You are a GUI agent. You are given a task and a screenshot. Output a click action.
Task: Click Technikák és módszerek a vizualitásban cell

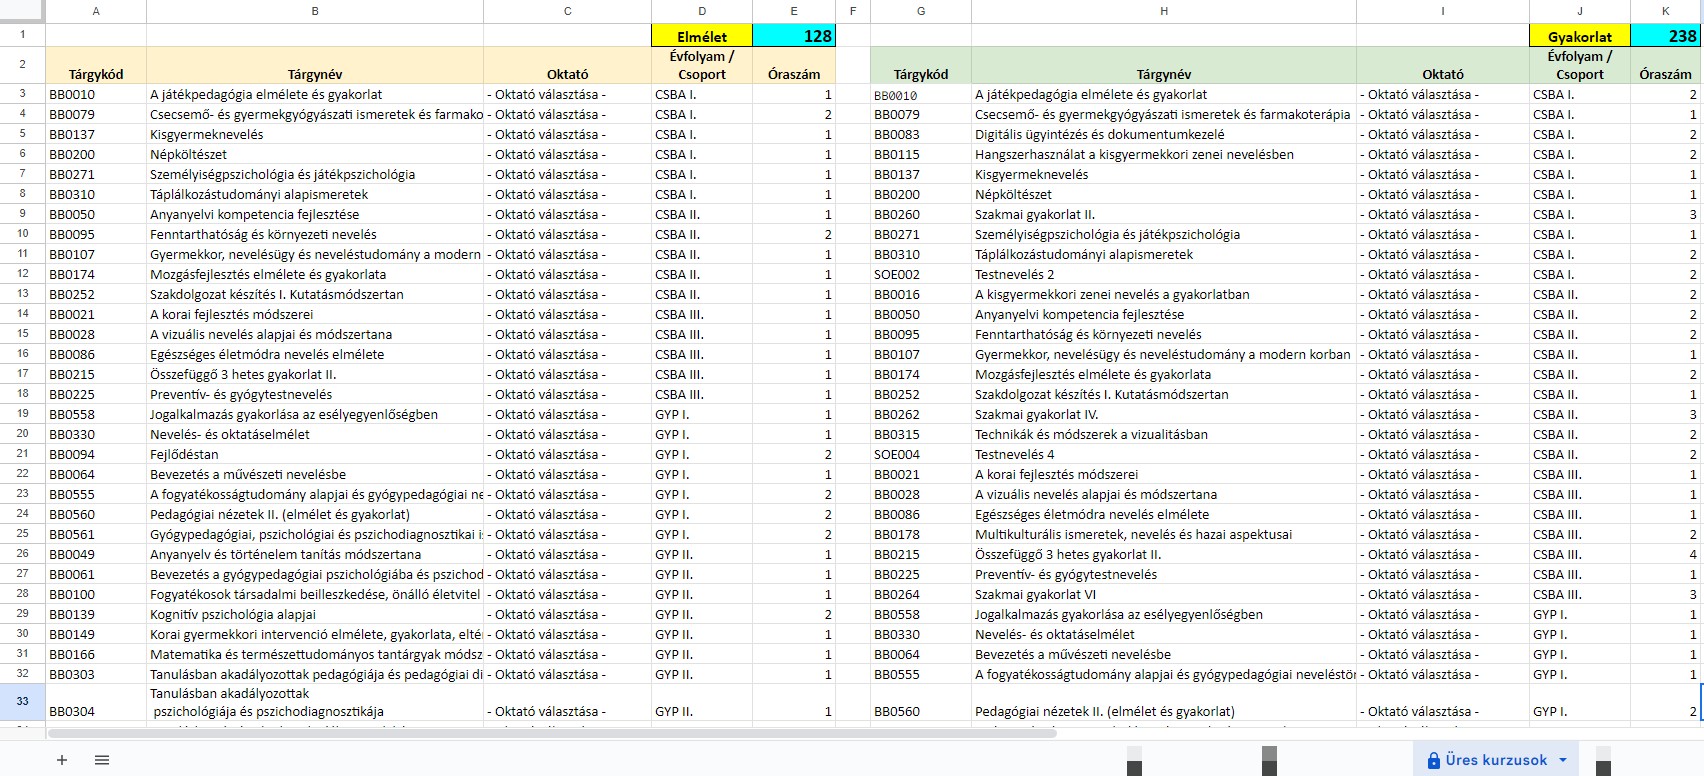pos(1164,434)
